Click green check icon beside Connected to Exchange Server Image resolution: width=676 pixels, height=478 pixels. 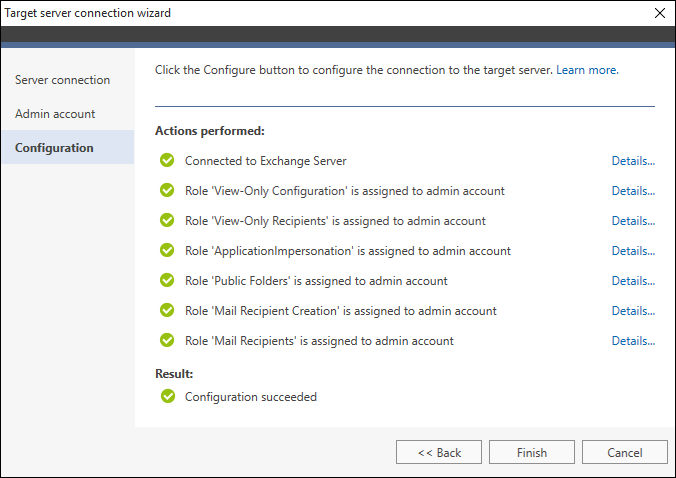[167, 160]
